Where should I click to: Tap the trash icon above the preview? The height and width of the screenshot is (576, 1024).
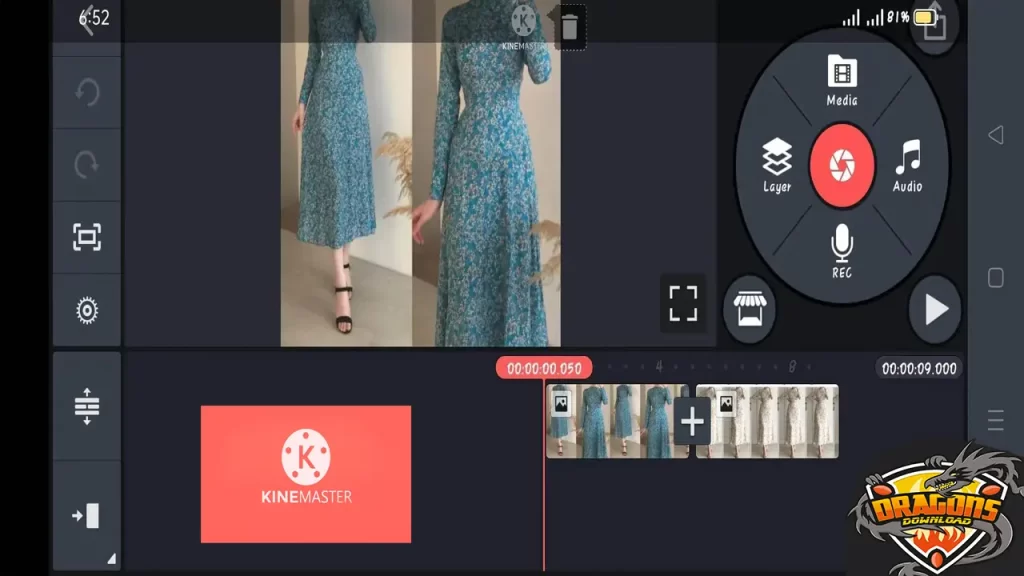[x=570, y=27]
